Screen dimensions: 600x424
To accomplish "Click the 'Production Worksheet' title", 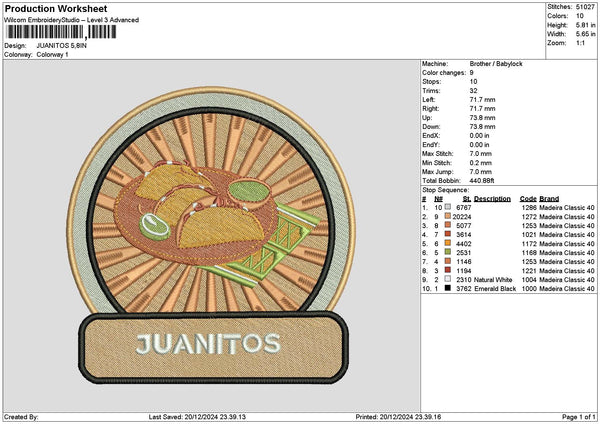I will tap(56, 8).
